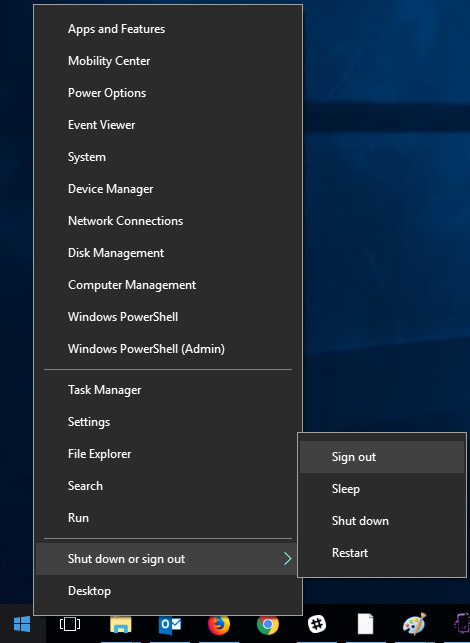Open Google Chrome from the taskbar

pyautogui.click(x=268, y=624)
